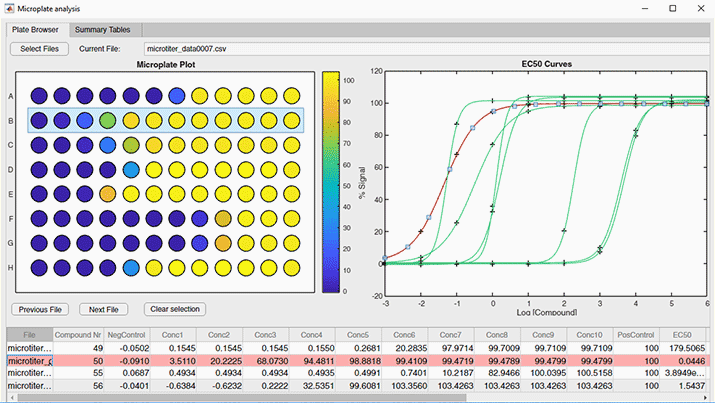Click the first well in row D

39,169
